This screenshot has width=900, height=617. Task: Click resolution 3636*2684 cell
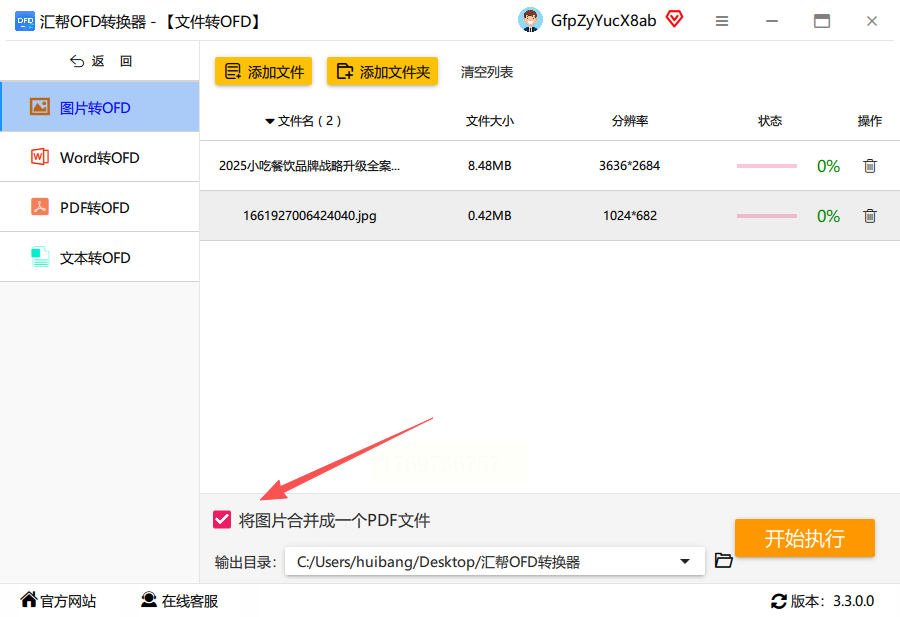click(x=630, y=166)
